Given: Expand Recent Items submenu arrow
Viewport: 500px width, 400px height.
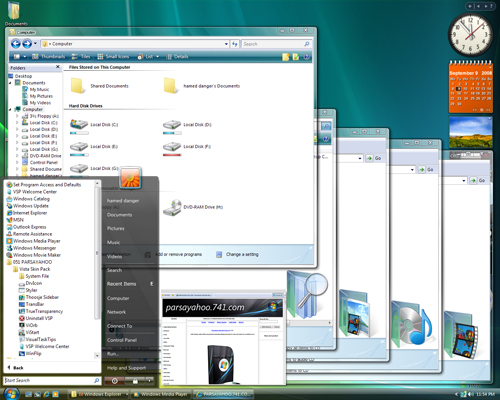Looking at the screenshot, I should [152, 284].
